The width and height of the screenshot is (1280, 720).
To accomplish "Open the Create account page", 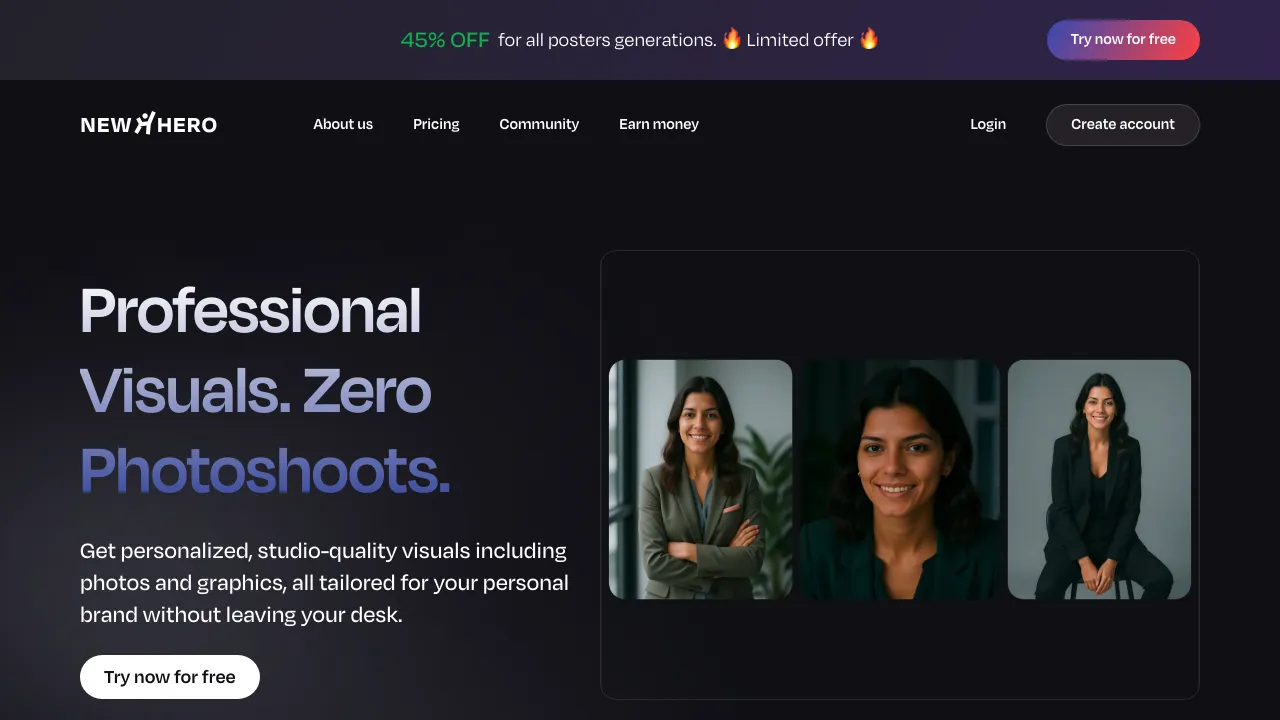I will pyautogui.click(x=1122, y=124).
